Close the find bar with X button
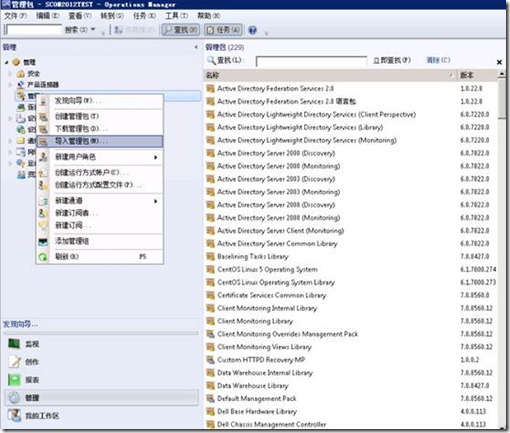510x433 pixels. (x=499, y=62)
